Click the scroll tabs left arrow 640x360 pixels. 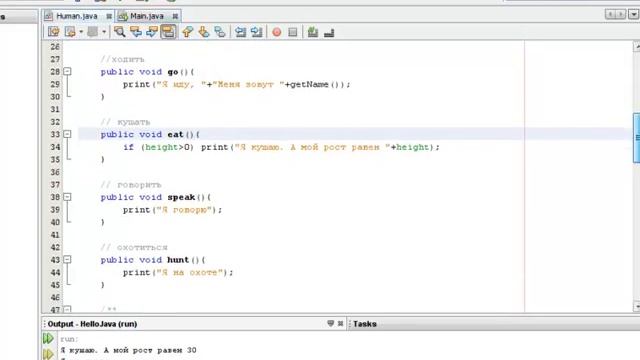[611, 15]
